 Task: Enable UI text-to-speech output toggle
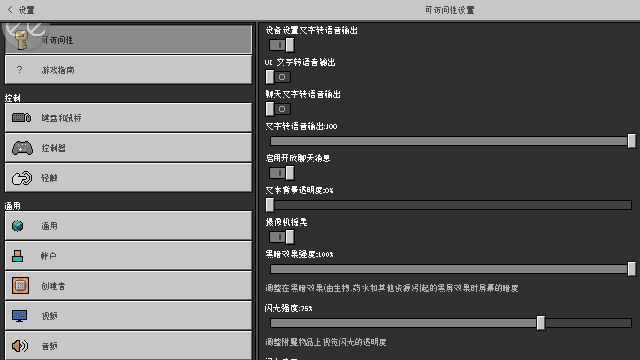click(x=278, y=77)
